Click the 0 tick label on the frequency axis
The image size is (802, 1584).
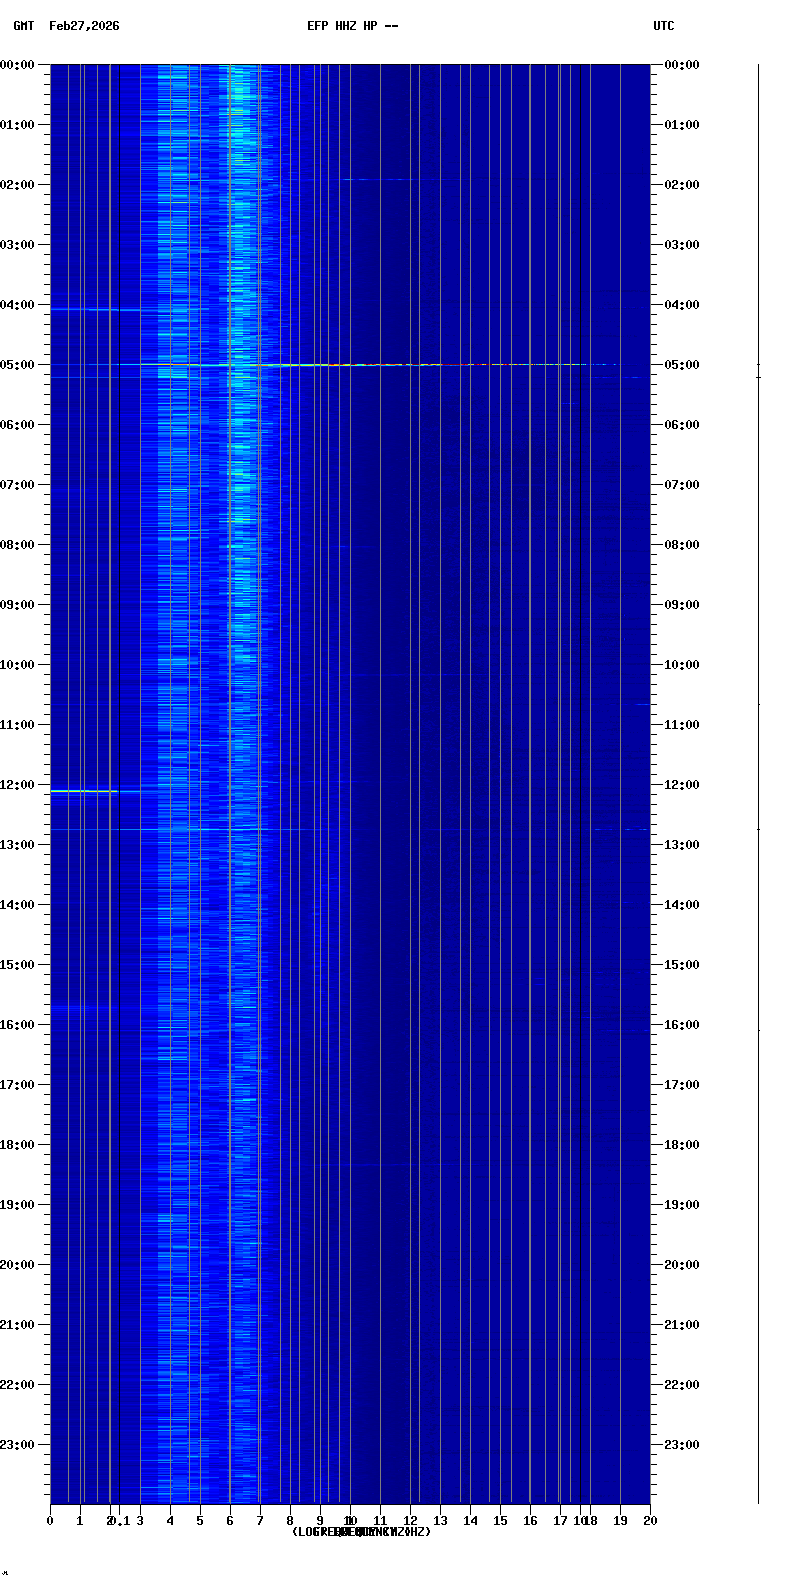coord(50,1521)
